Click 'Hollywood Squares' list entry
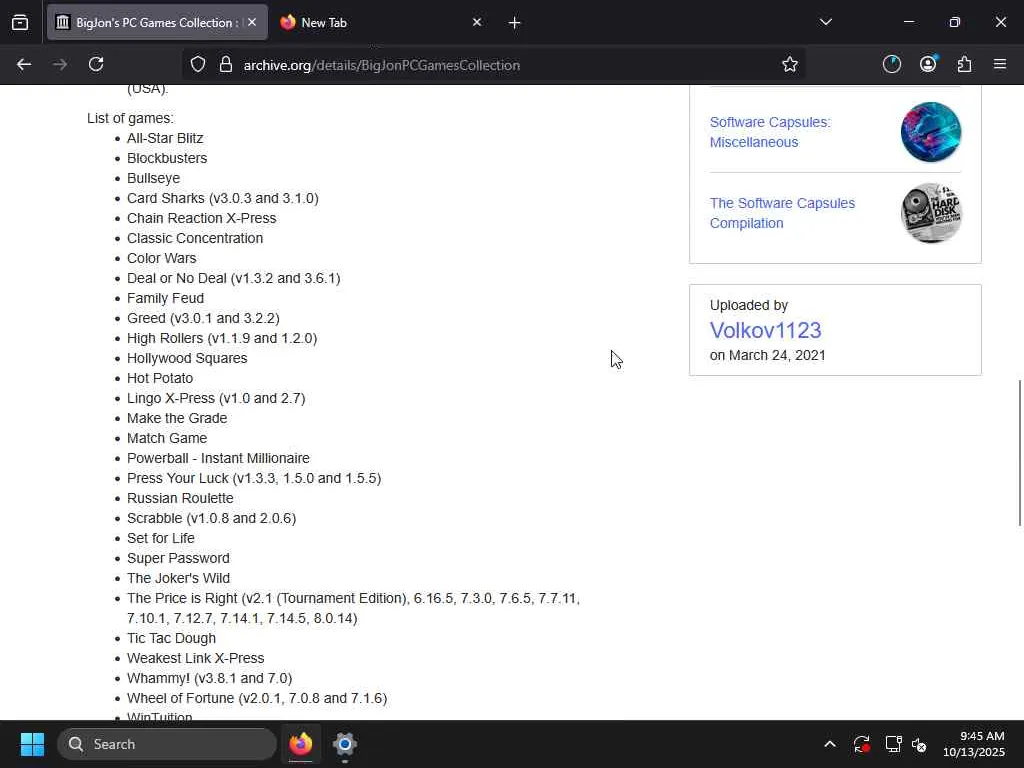Image resolution: width=1024 pixels, height=768 pixels. [x=187, y=358]
